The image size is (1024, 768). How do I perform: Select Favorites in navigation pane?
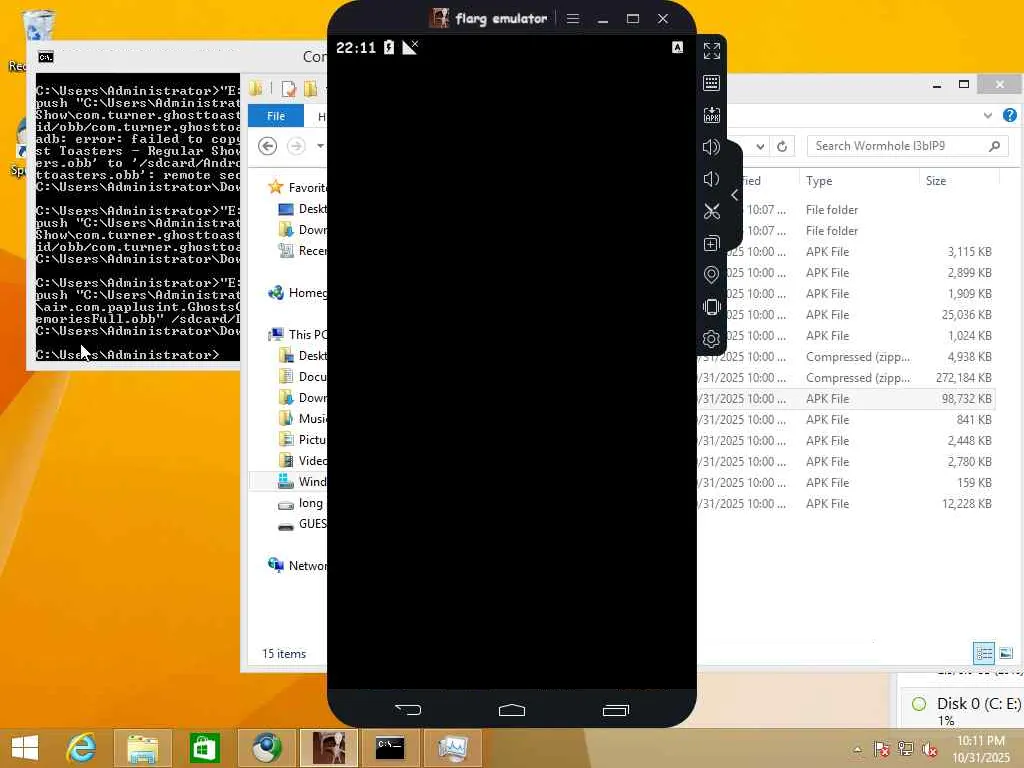click(x=297, y=187)
